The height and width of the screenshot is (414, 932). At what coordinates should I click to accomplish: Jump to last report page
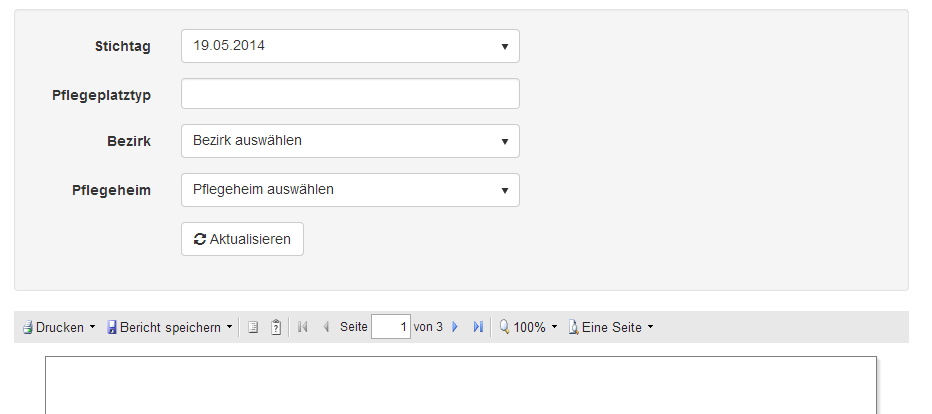point(478,327)
